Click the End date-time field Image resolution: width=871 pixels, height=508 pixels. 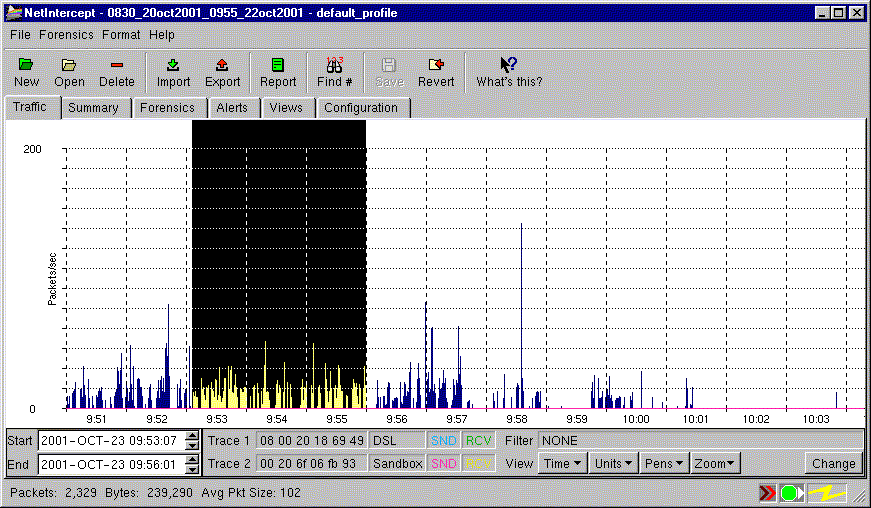click(112, 464)
